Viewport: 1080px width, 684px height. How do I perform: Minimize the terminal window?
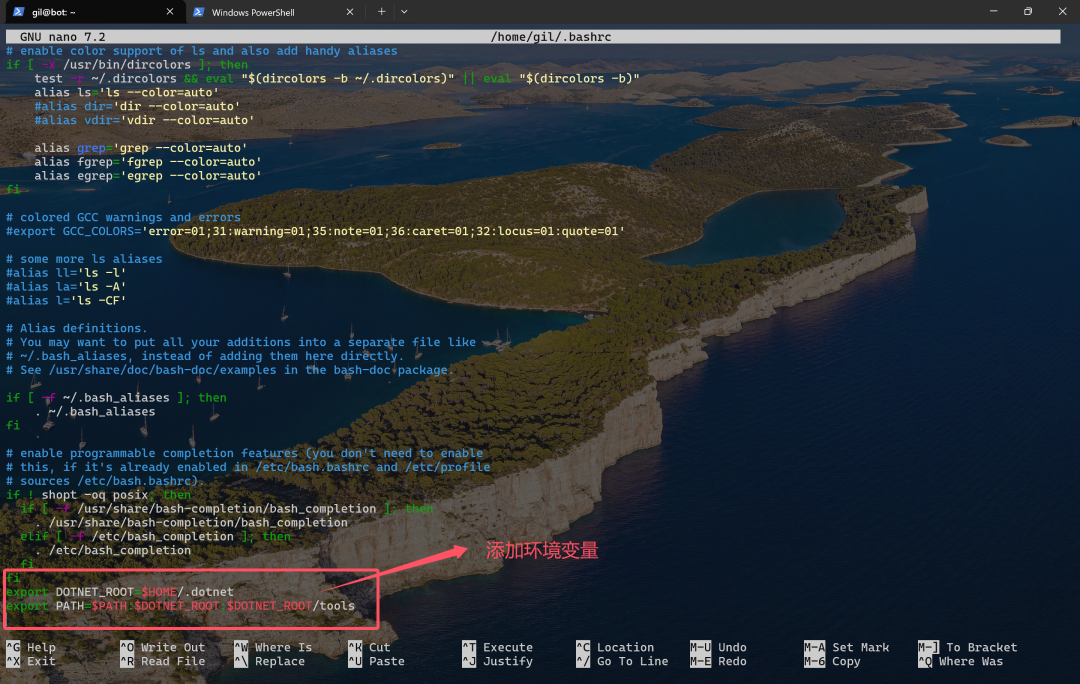point(993,12)
